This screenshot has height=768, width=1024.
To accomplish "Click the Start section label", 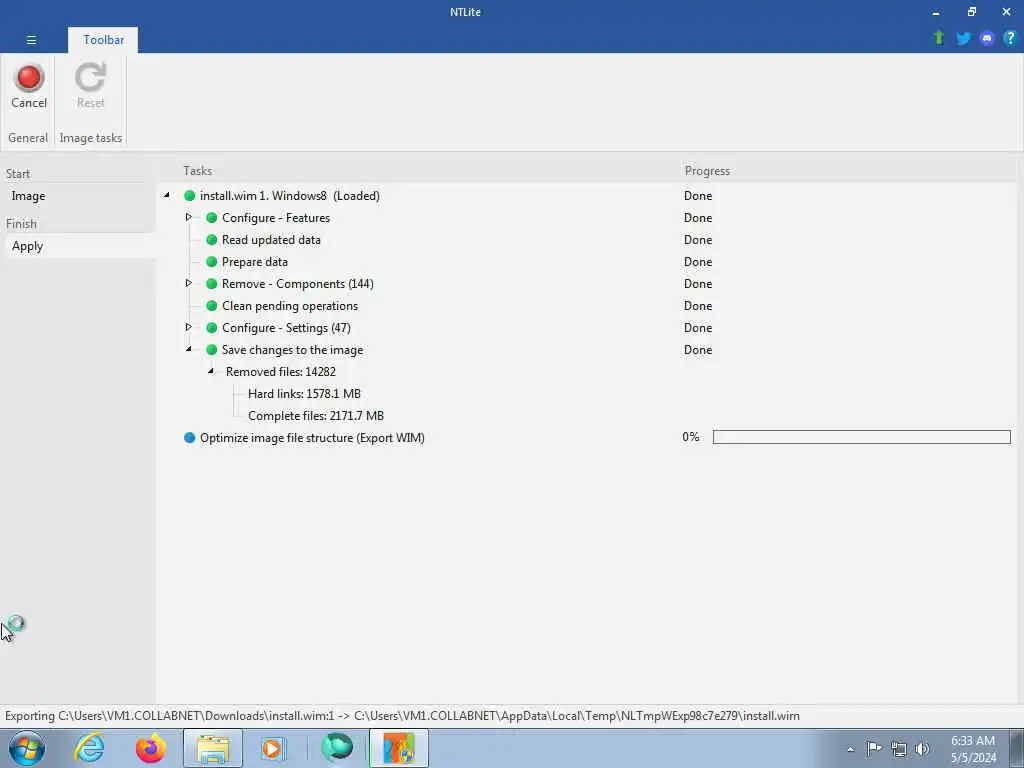I will [18, 174].
